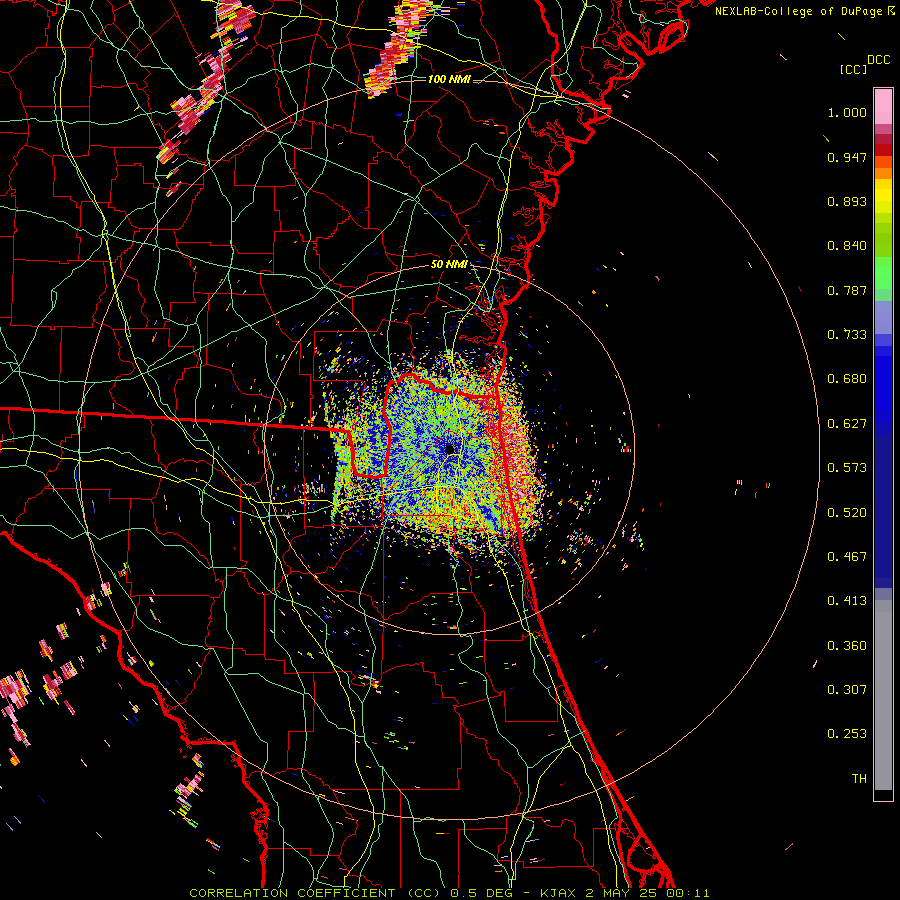900x900 pixels.
Task: Click the pink segment atop the color bar
Action: tap(883, 106)
